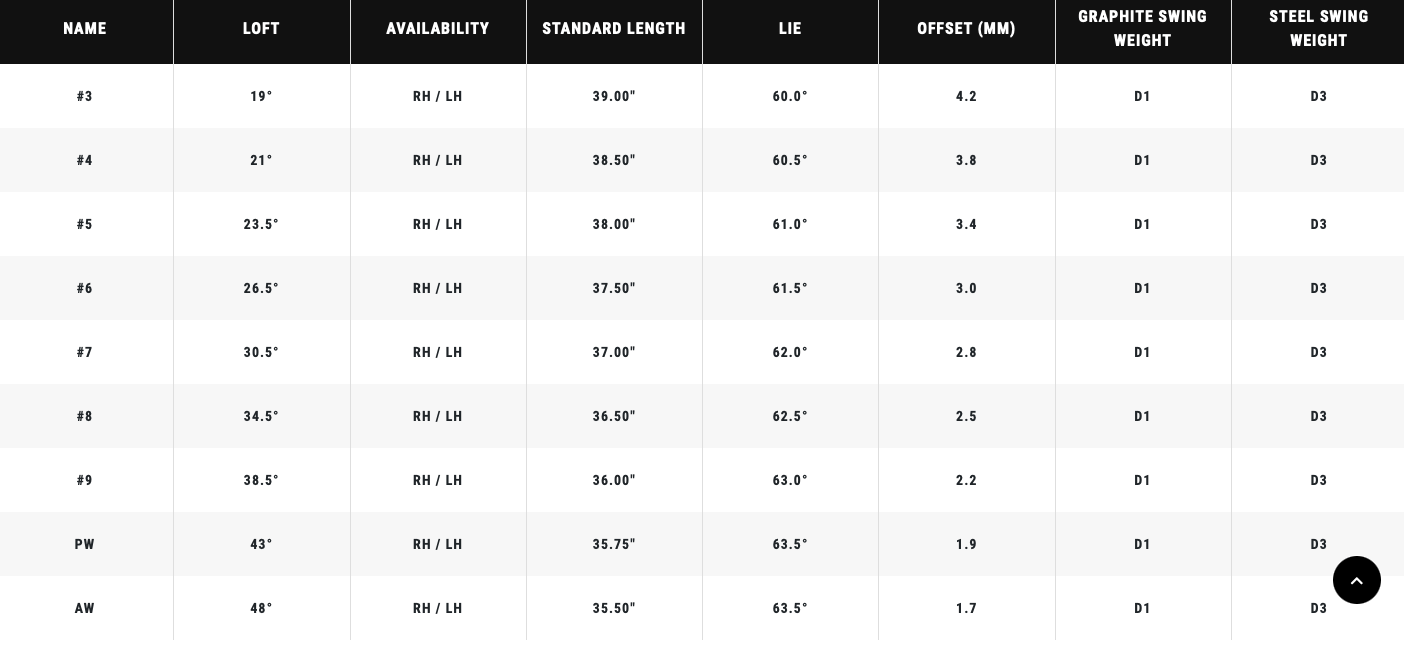Select the PW row name cell
The width and height of the screenshot is (1404, 645).
point(85,545)
